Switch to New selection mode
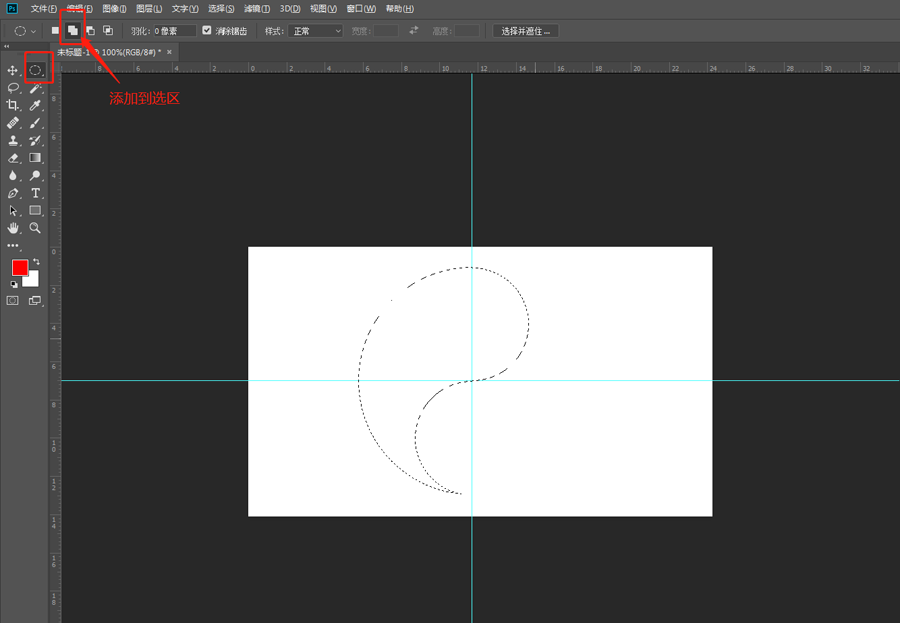 click(55, 30)
